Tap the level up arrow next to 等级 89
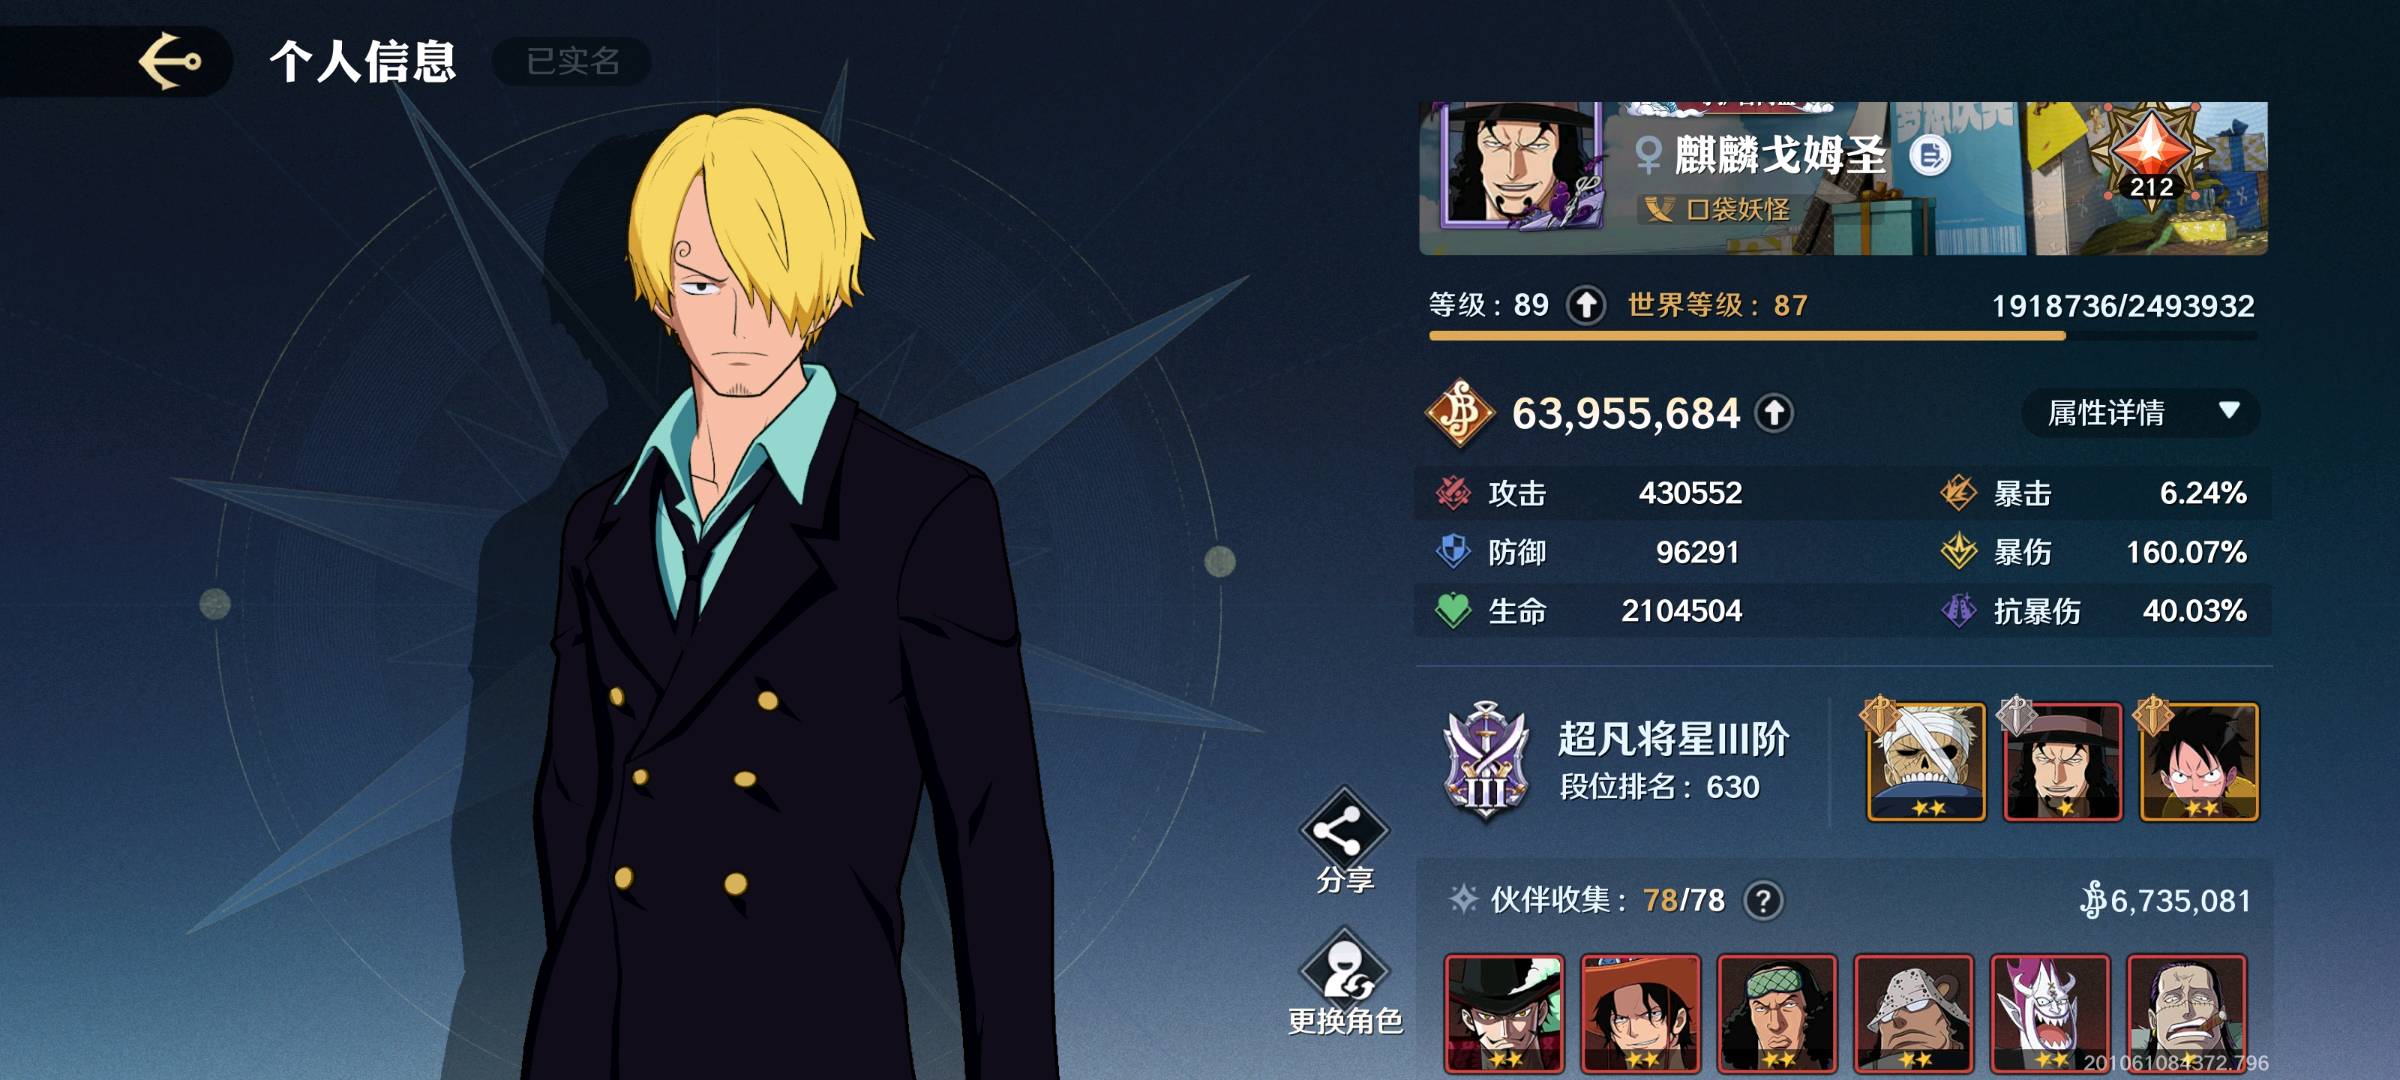Screen dimensions: 2400x1080 pyautogui.click(x=1586, y=305)
